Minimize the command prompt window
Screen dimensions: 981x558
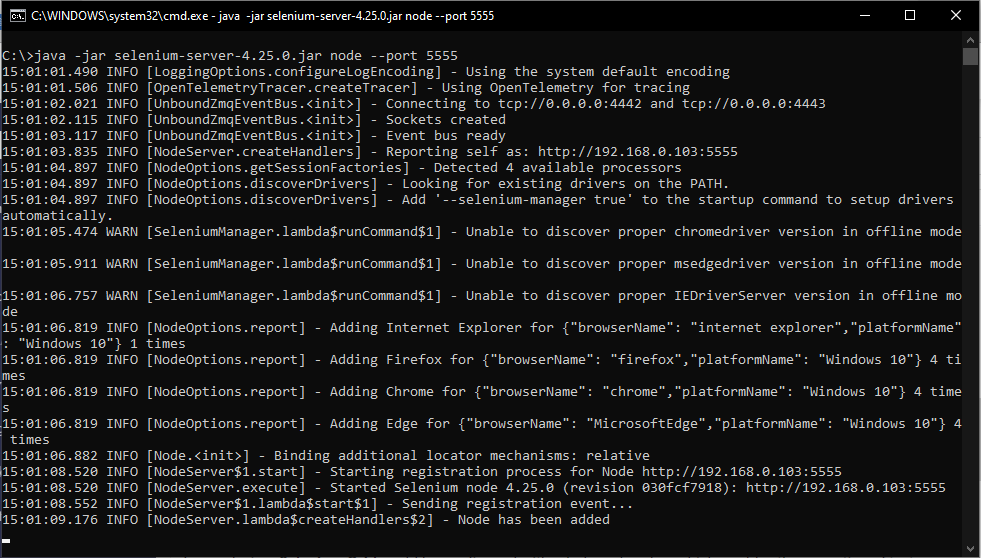tap(863, 16)
